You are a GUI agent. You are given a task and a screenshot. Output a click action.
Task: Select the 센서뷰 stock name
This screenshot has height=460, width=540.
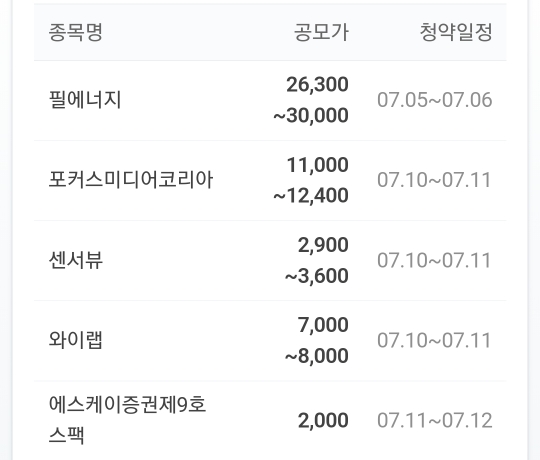(76, 260)
